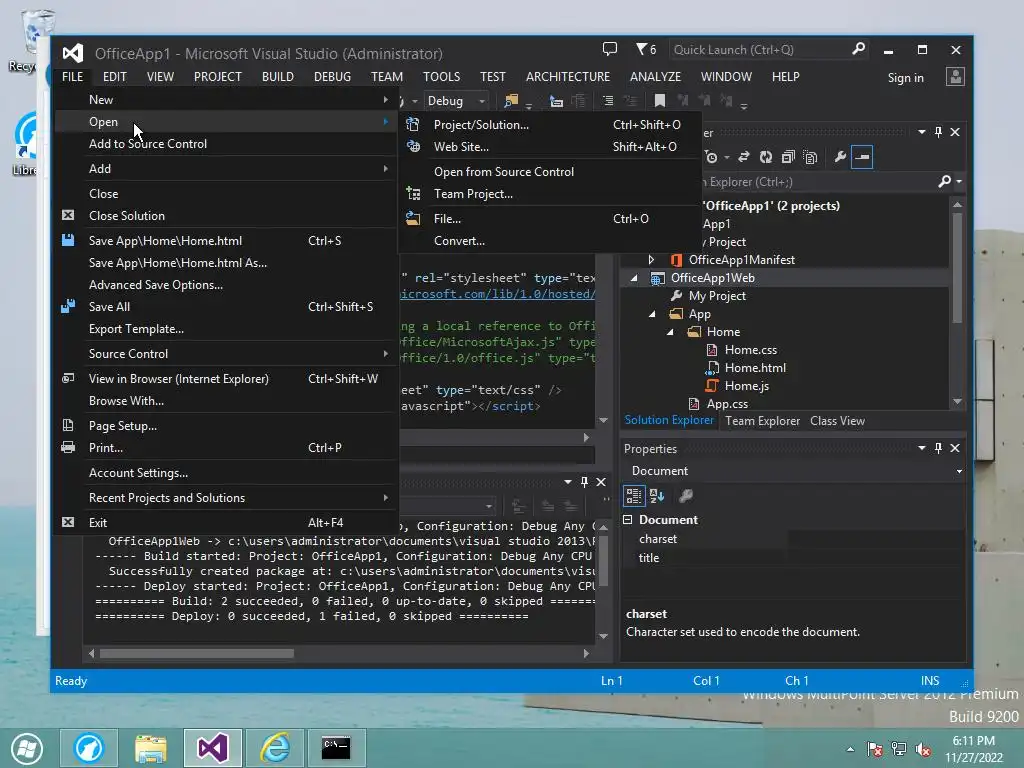Click the feedback speech bubble icon
The image size is (1024, 768).
pos(609,49)
